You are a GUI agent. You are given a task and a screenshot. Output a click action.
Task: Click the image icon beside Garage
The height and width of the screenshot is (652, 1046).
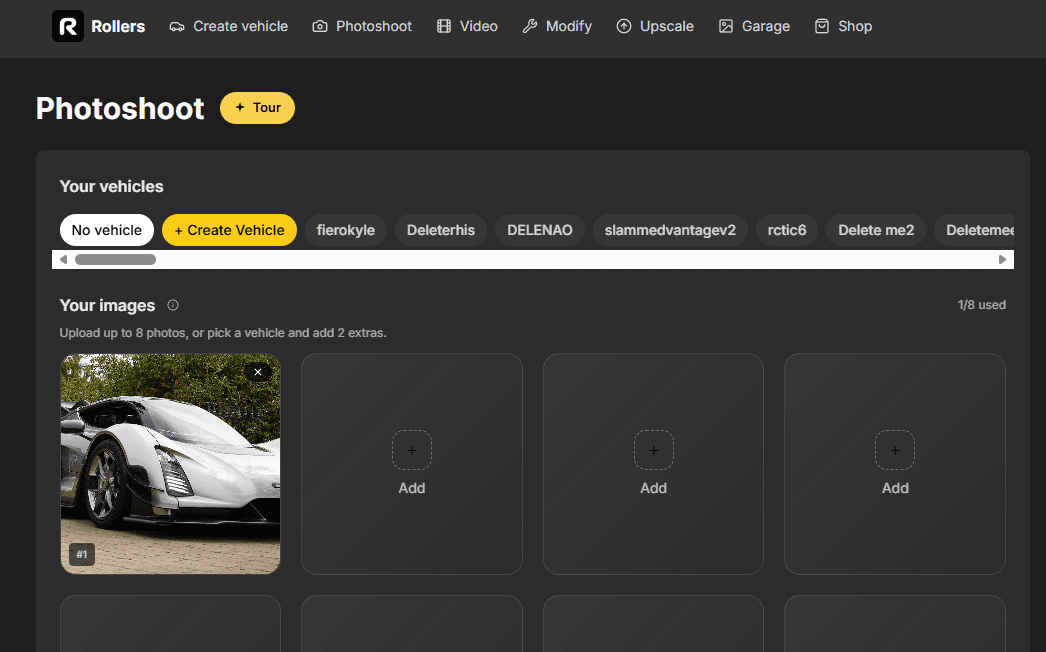coord(726,26)
